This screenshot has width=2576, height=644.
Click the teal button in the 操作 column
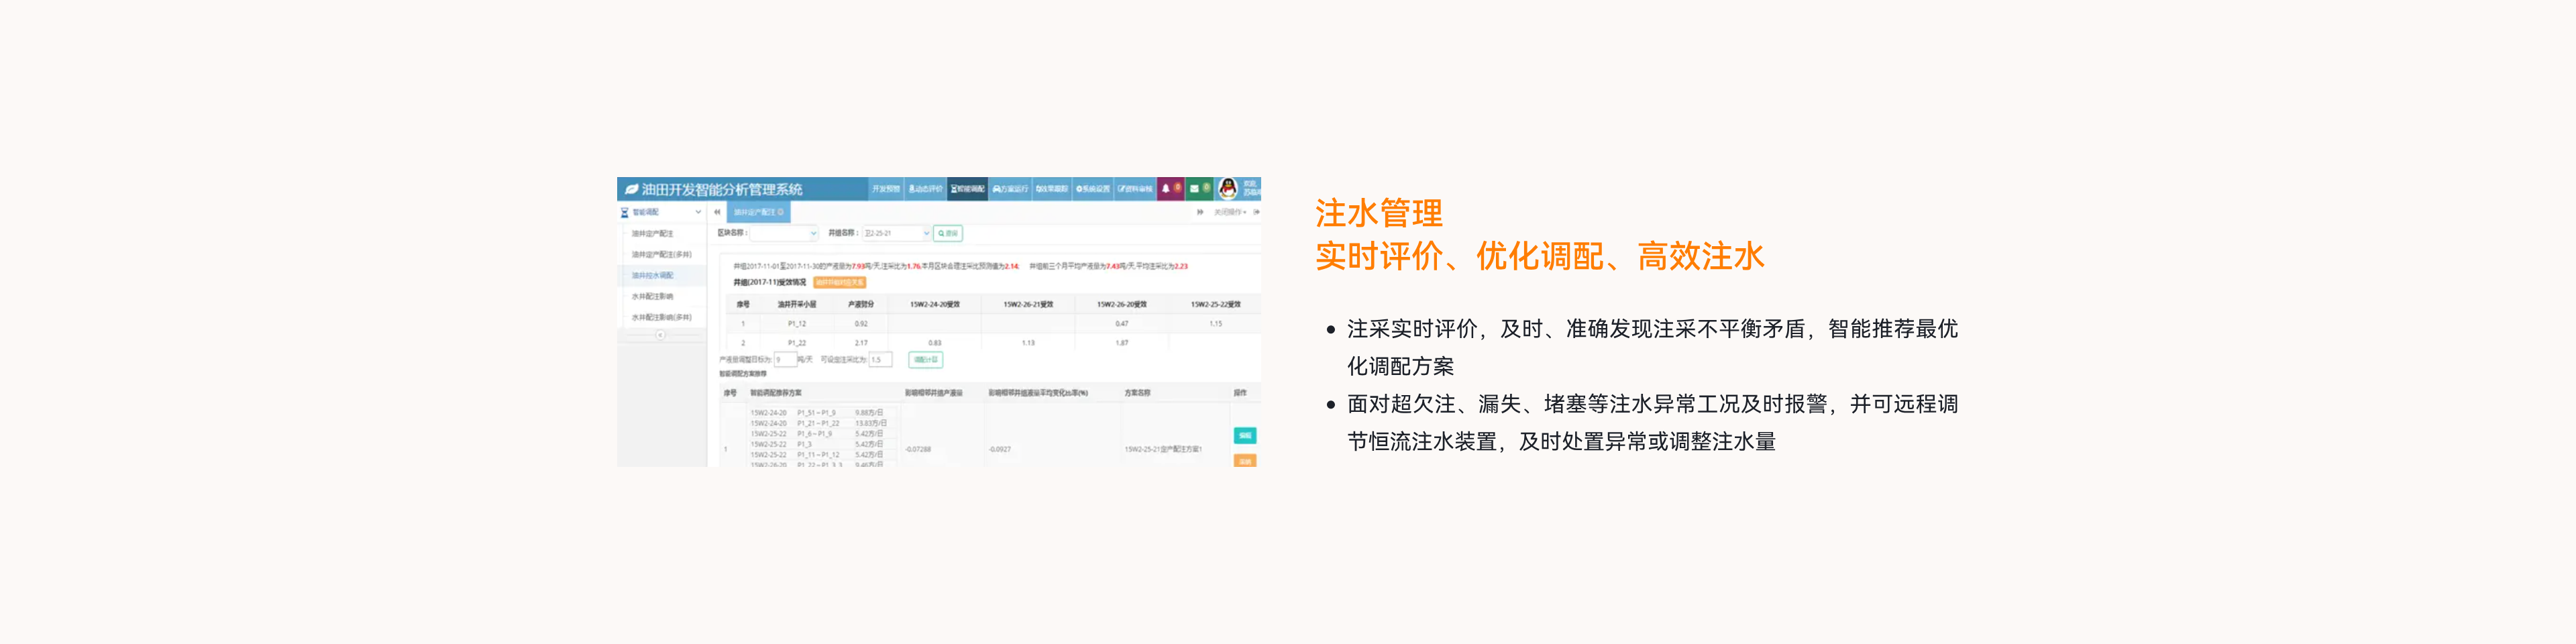tap(1245, 436)
